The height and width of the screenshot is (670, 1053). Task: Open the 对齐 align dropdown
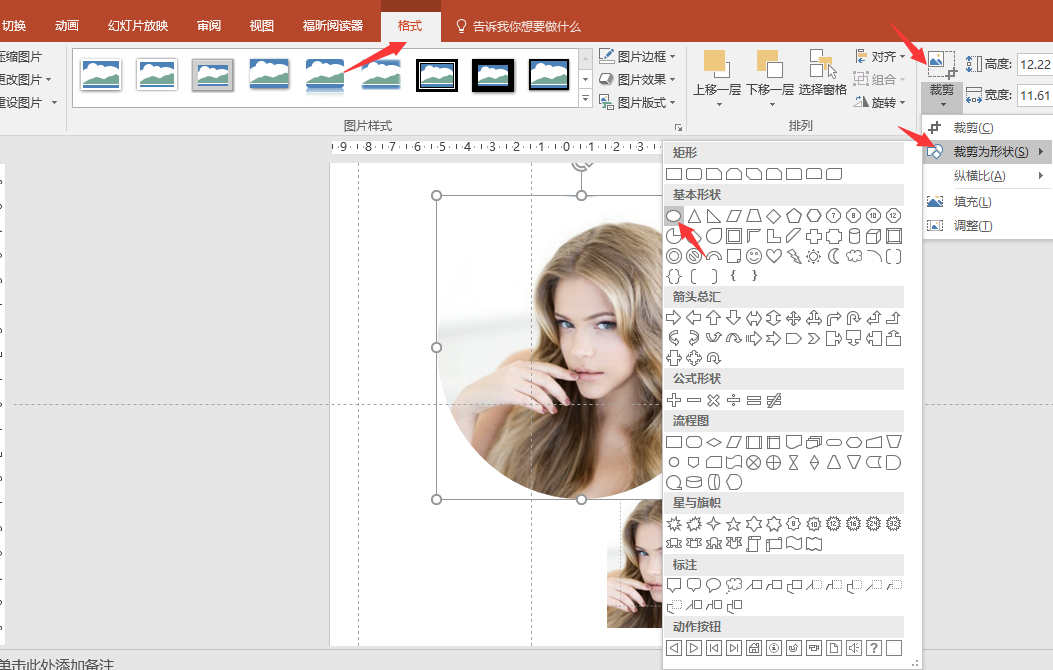click(x=881, y=56)
